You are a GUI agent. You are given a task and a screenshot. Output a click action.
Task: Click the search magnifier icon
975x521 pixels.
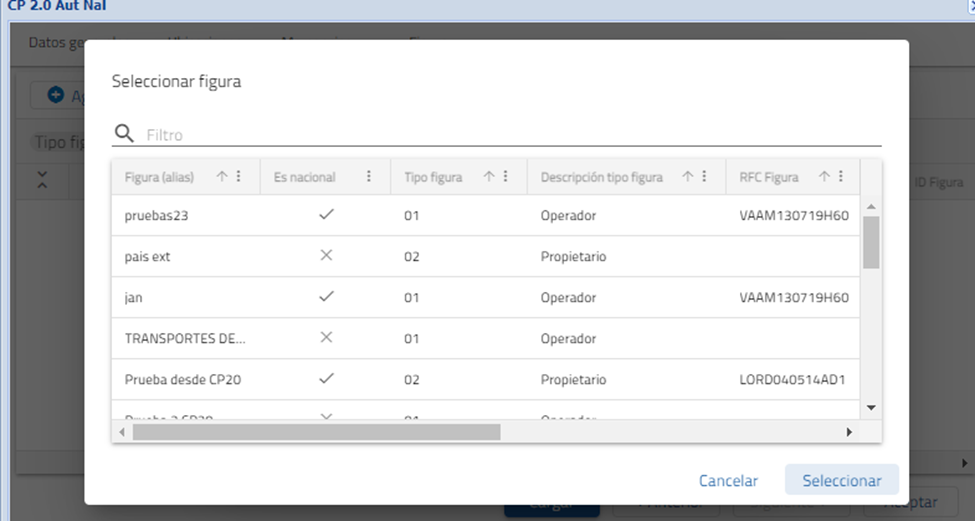(124, 134)
